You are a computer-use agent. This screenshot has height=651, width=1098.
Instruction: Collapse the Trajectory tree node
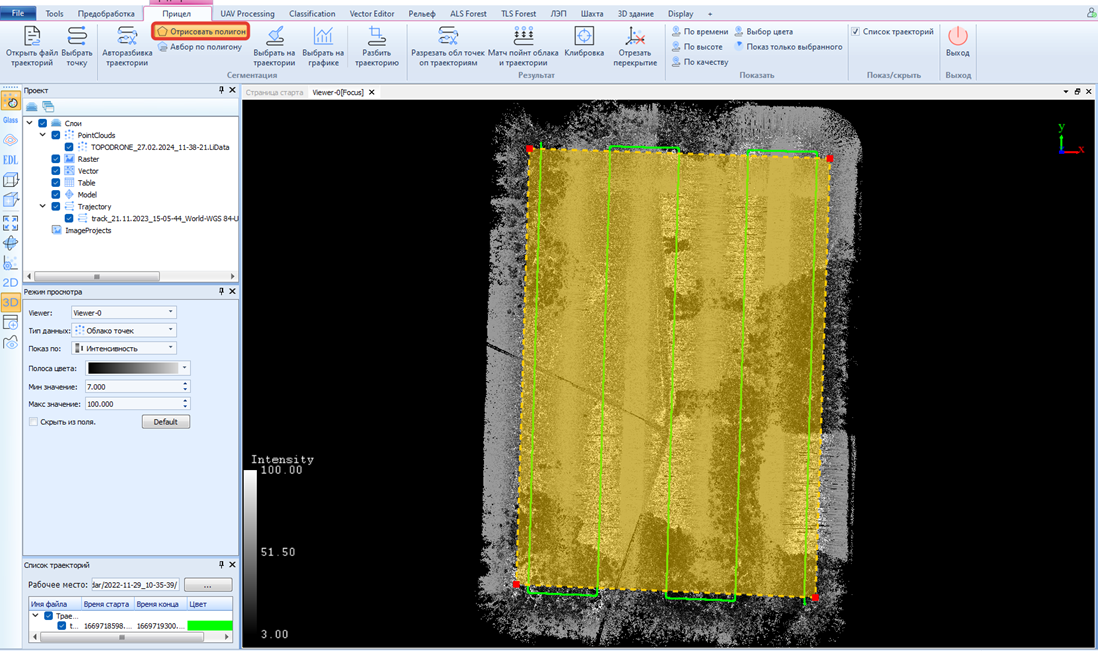(43, 206)
